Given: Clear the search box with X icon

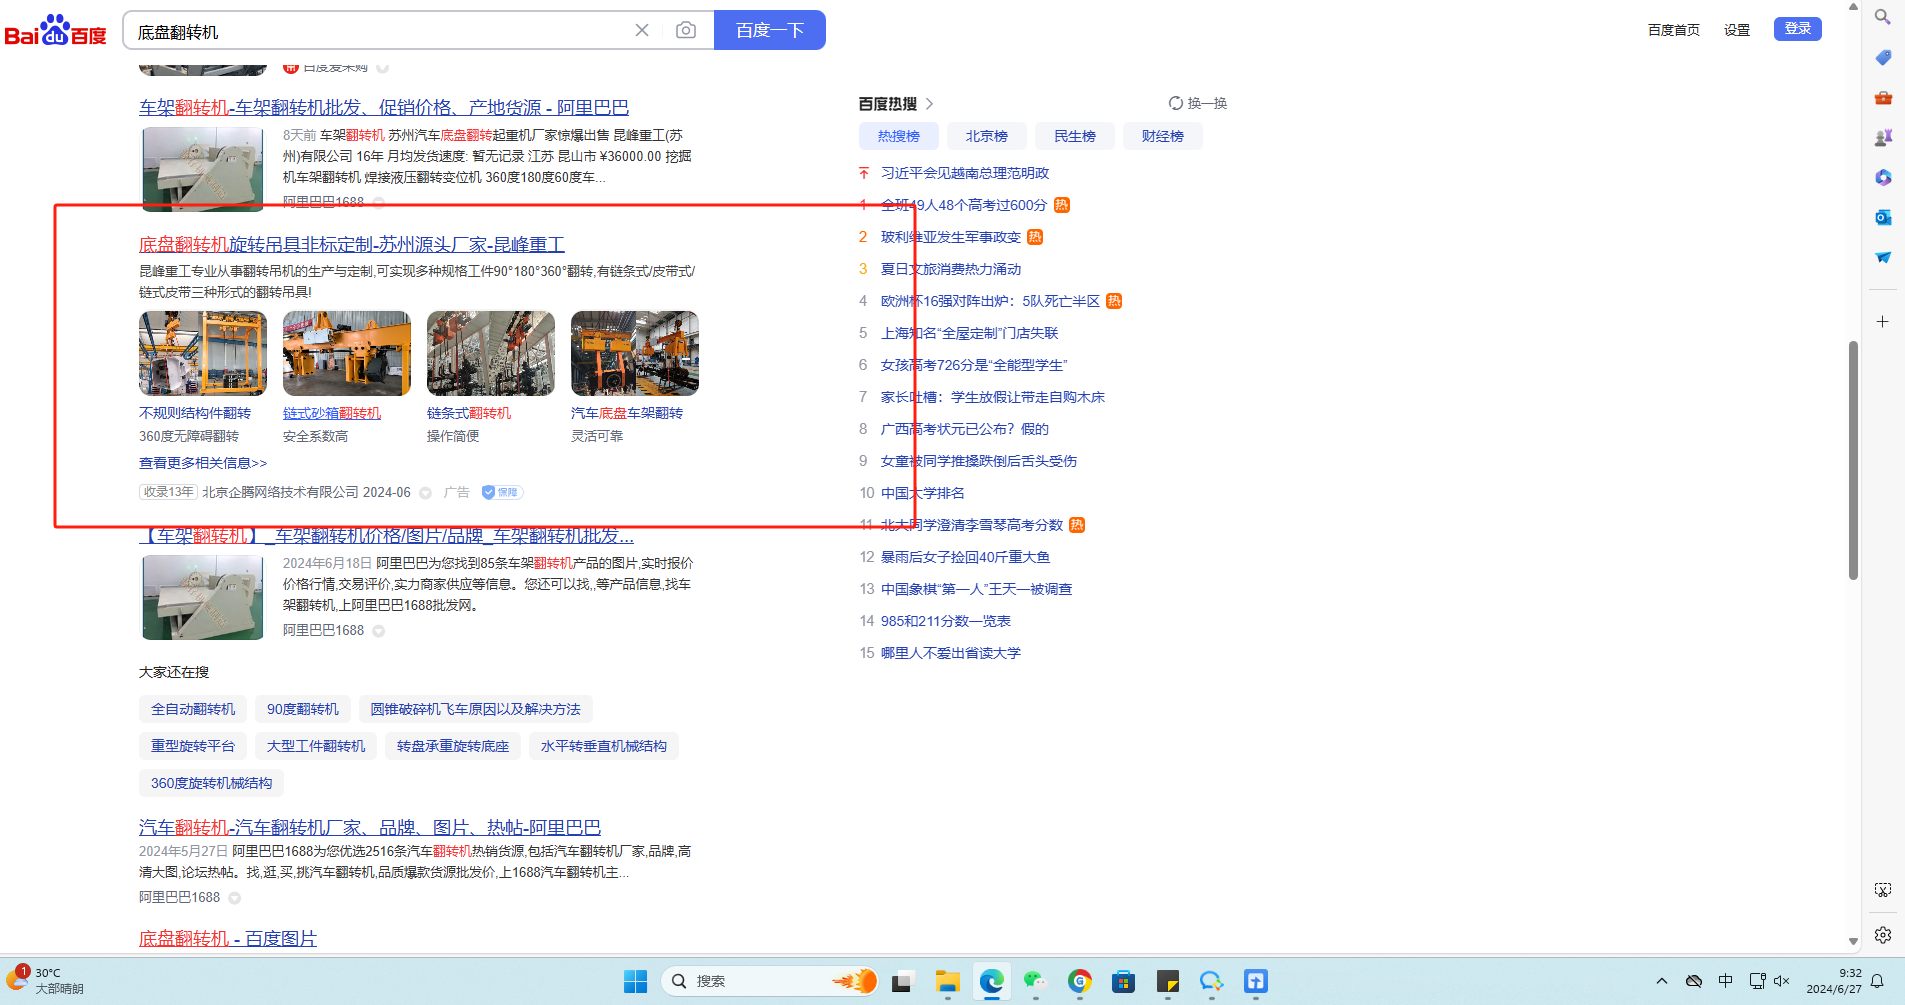Looking at the screenshot, I should click(x=642, y=30).
